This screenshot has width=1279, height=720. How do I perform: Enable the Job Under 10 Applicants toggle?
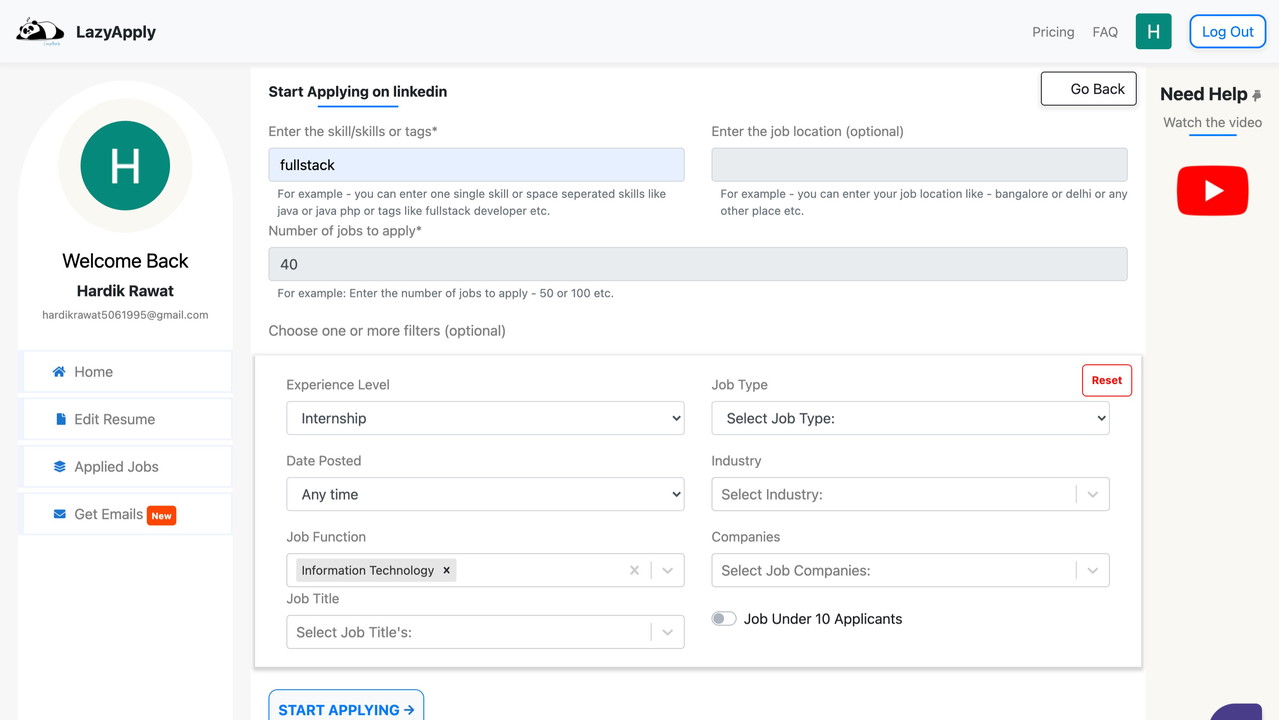[723, 618]
